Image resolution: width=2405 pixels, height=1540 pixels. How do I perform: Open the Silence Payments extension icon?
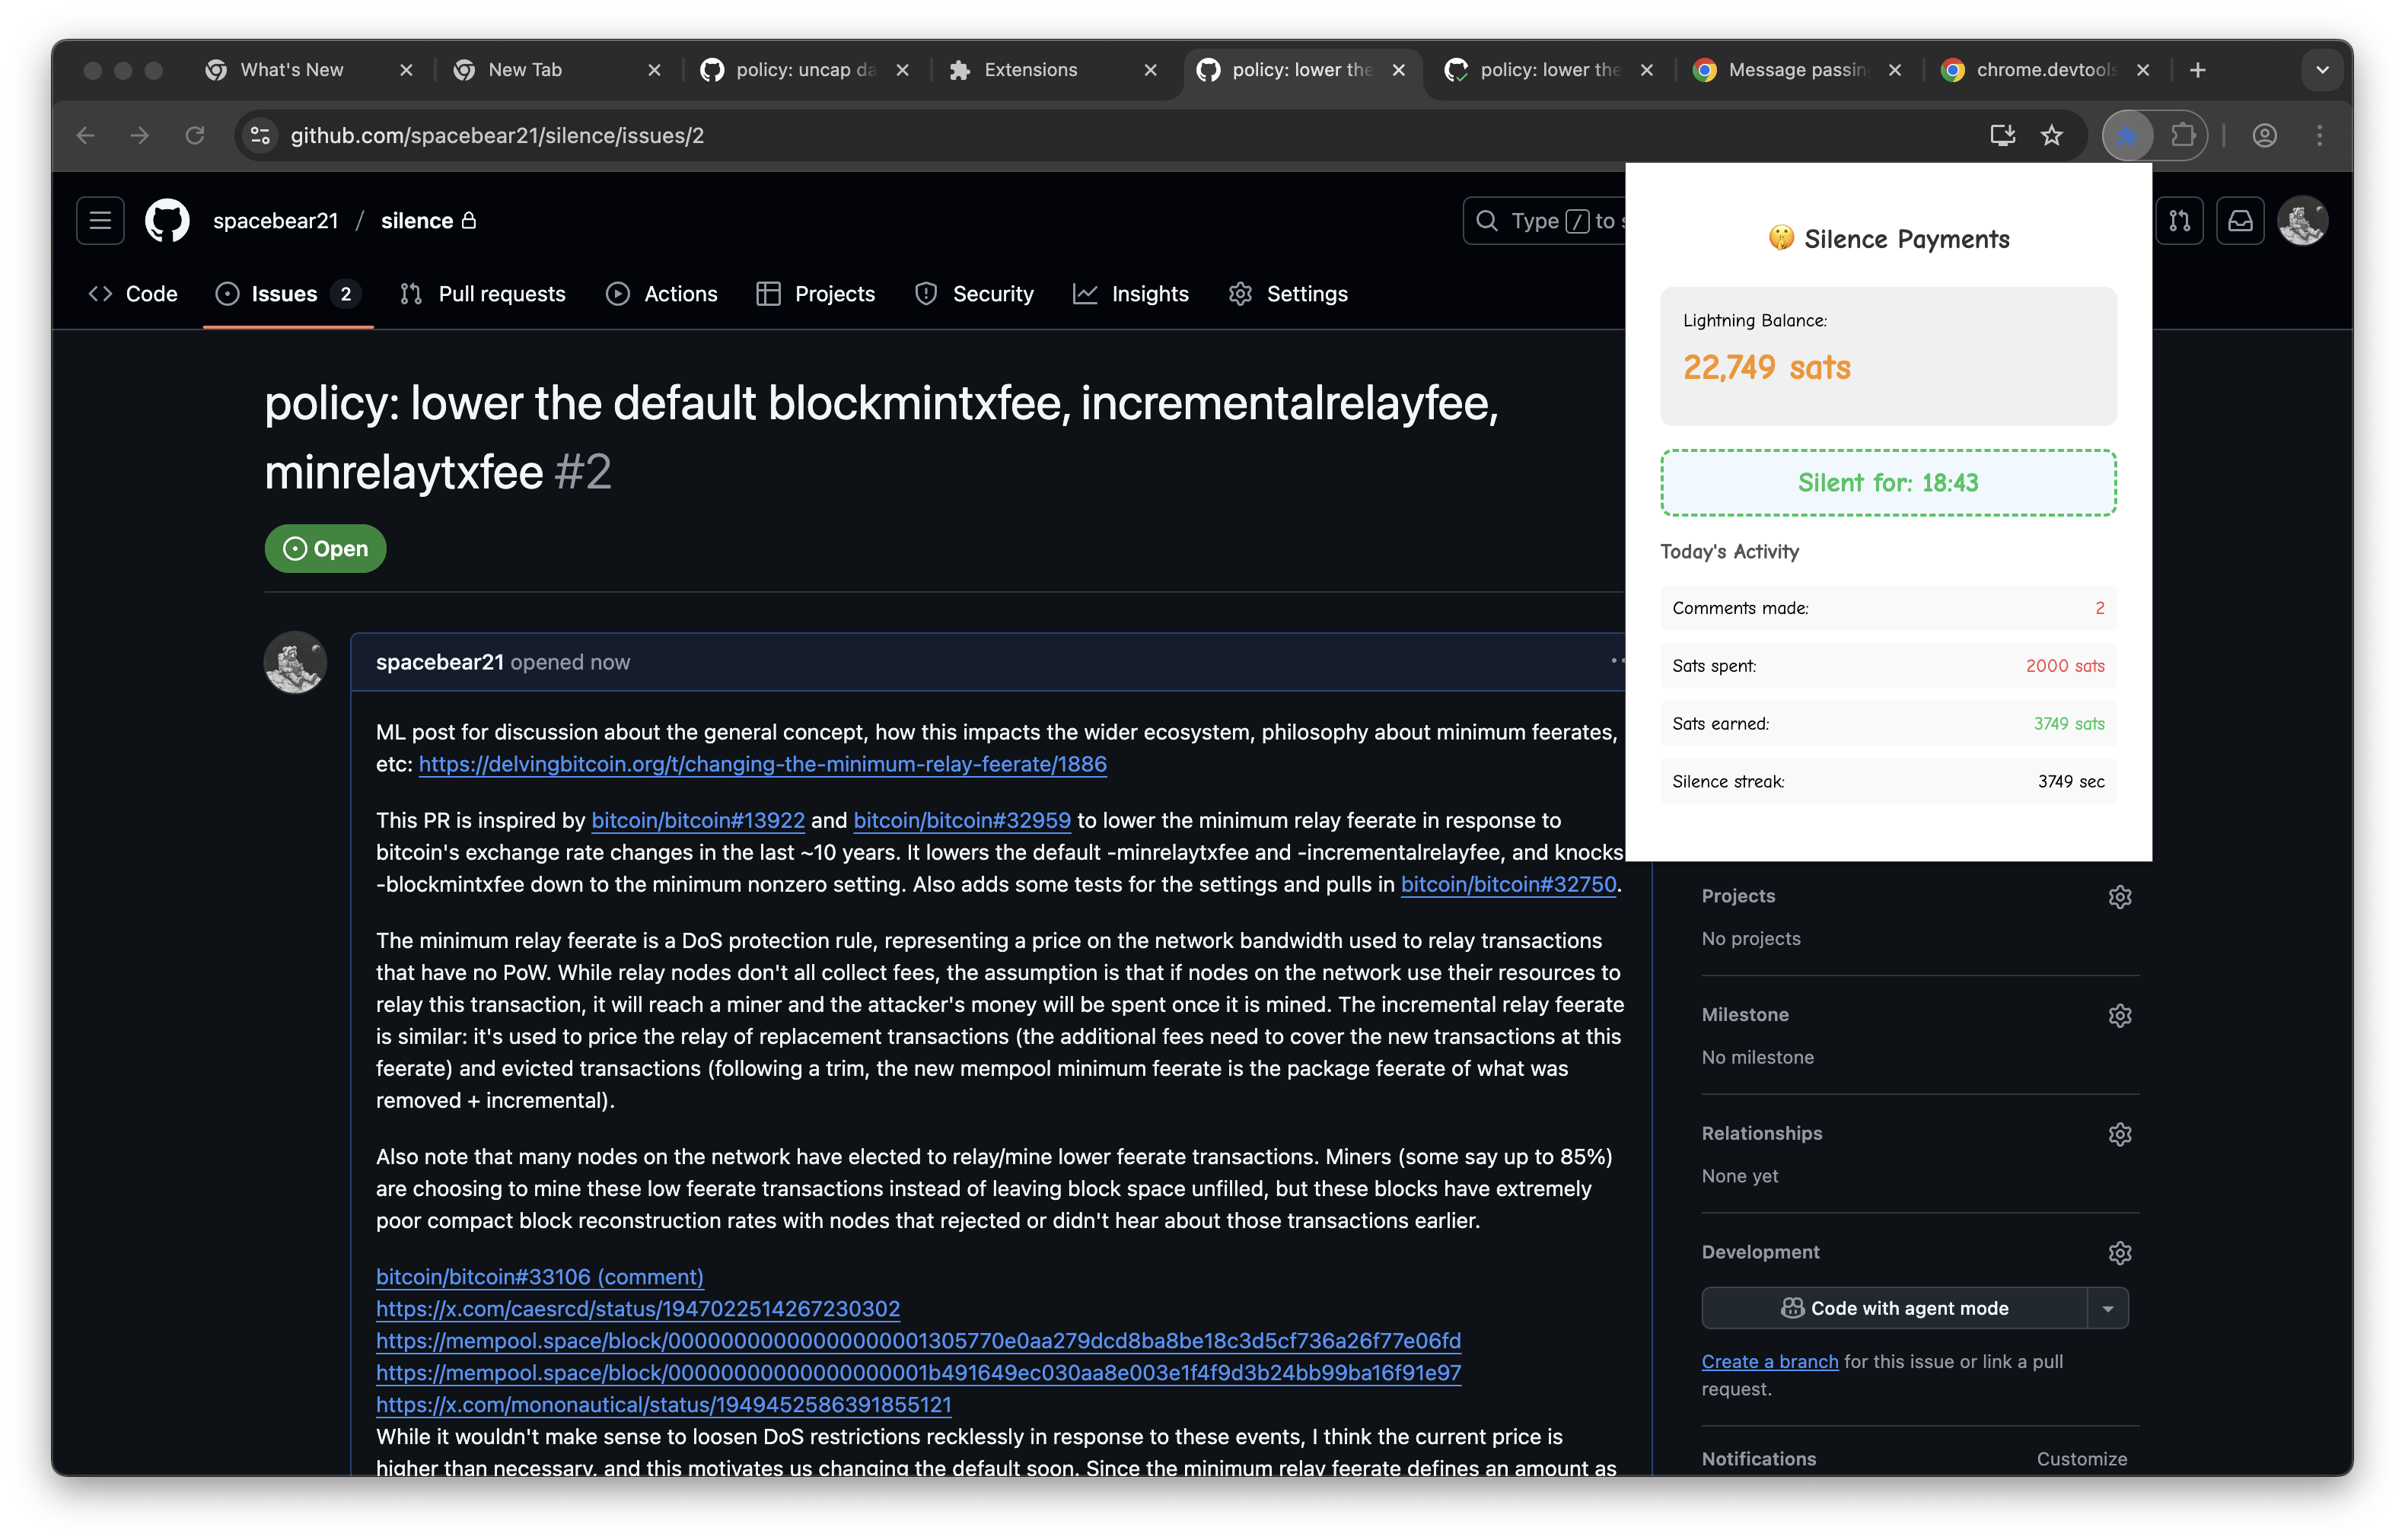[x=2127, y=135]
